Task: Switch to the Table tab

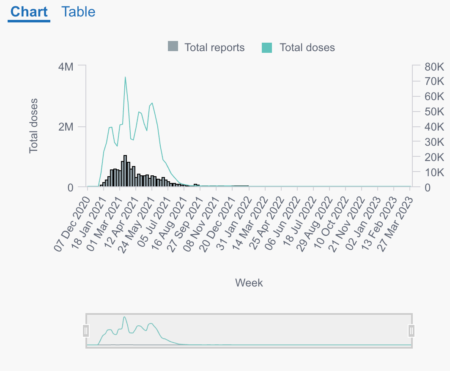Action: click(78, 12)
